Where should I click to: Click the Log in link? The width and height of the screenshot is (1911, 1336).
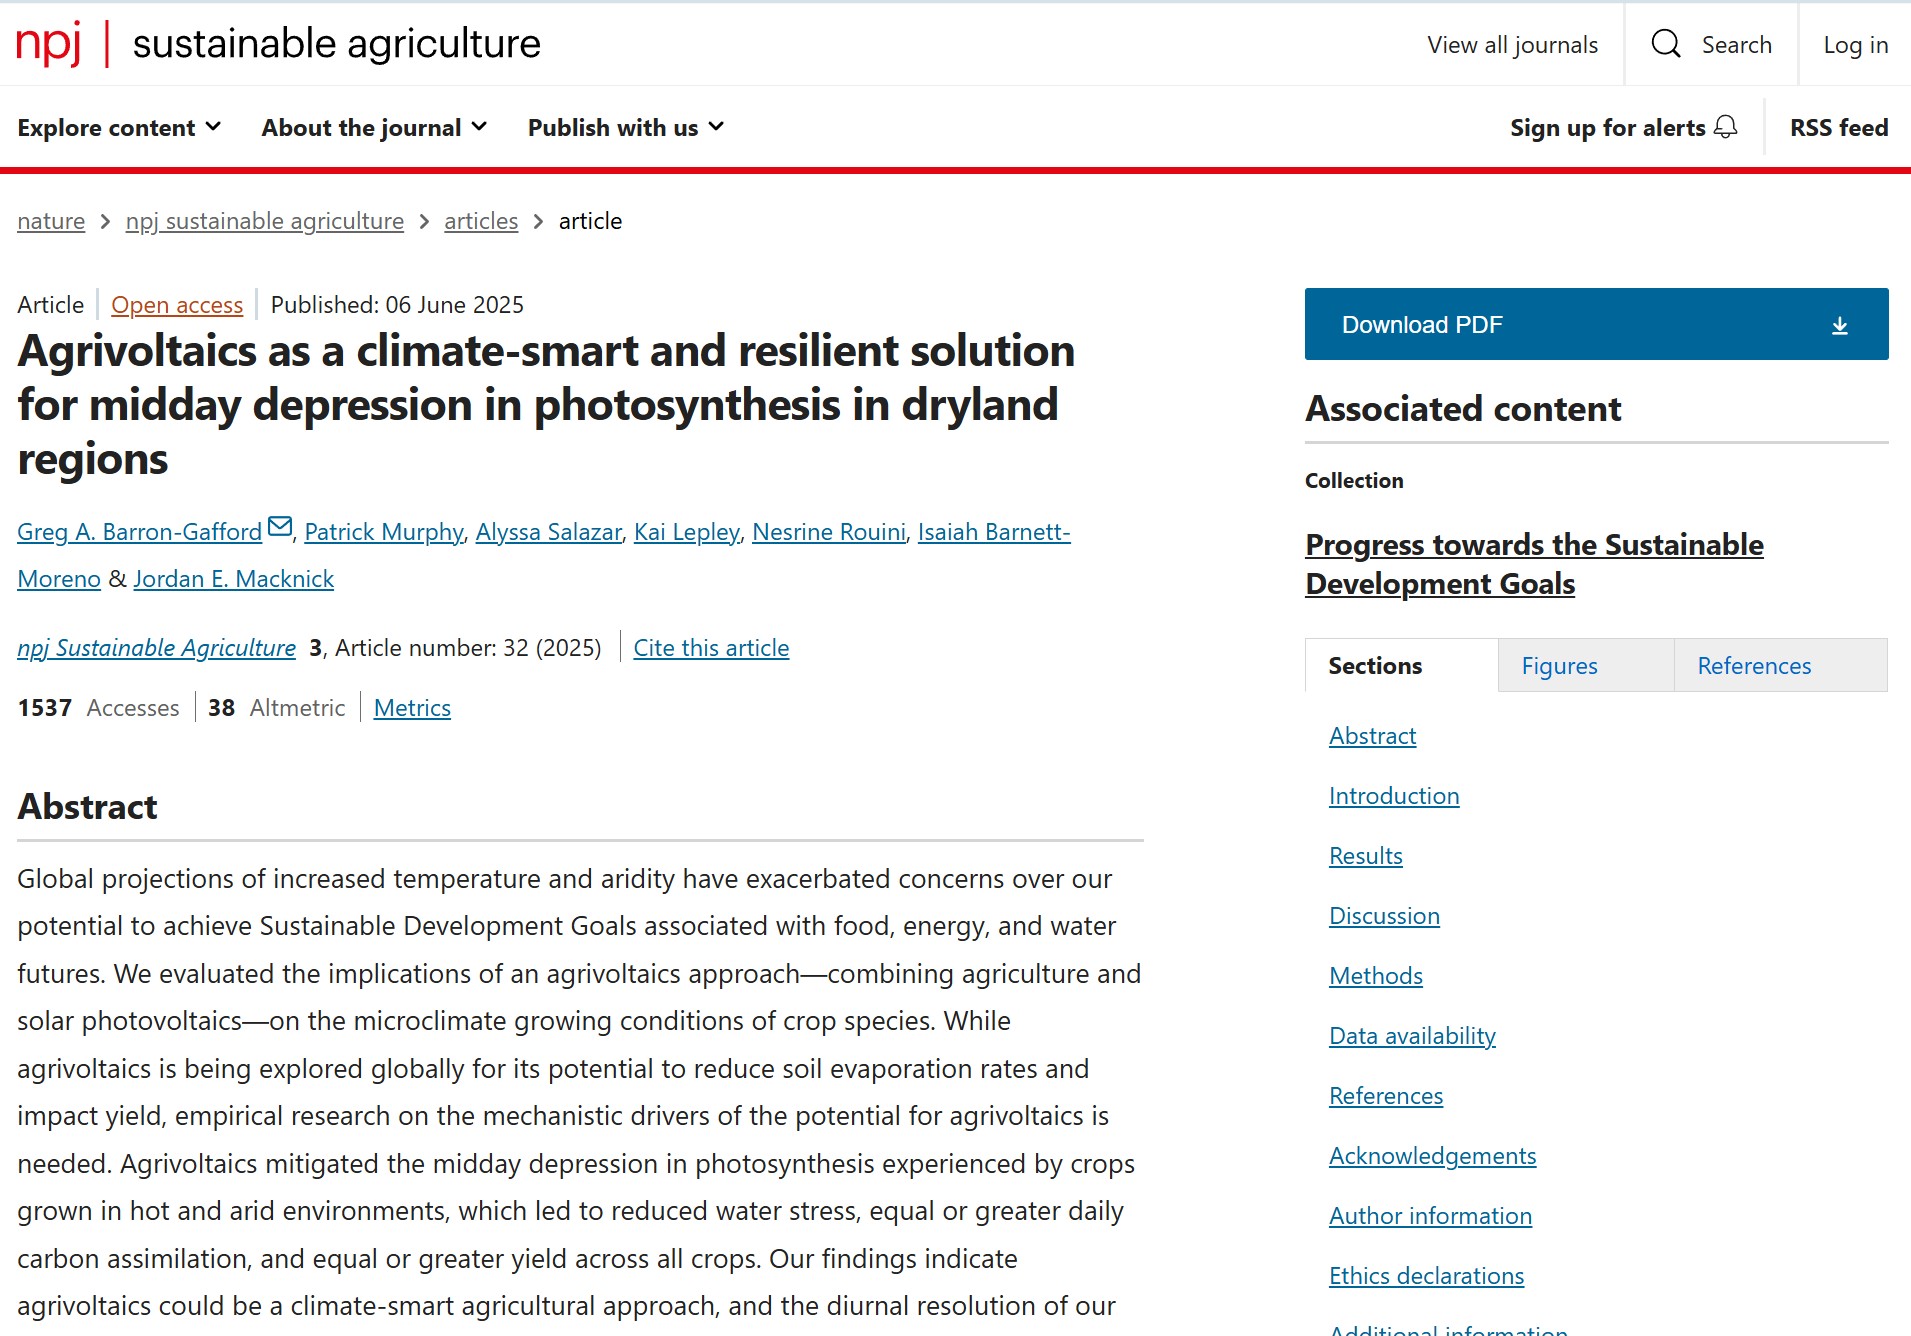click(x=1855, y=44)
